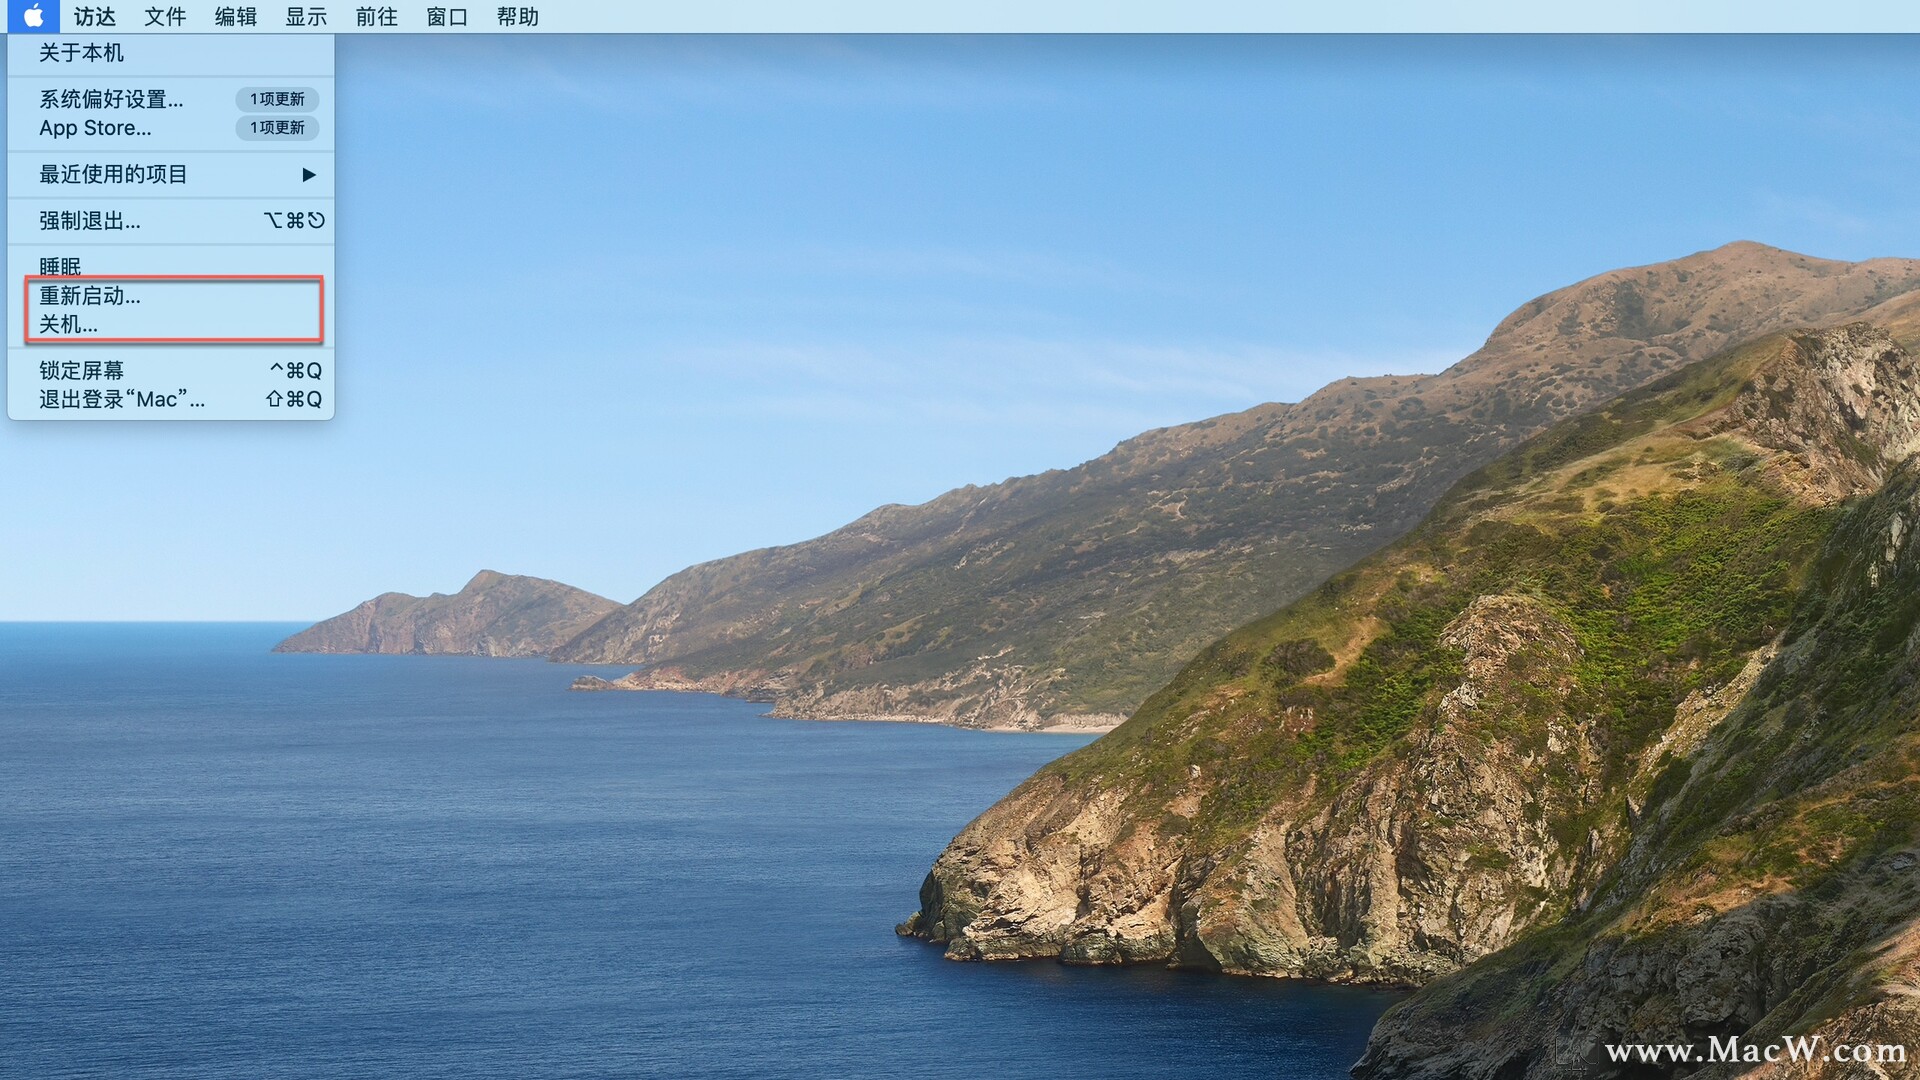The image size is (1920, 1080).
Task: Click the 1项更新 badge beside App Store
Action: [277, 128]
